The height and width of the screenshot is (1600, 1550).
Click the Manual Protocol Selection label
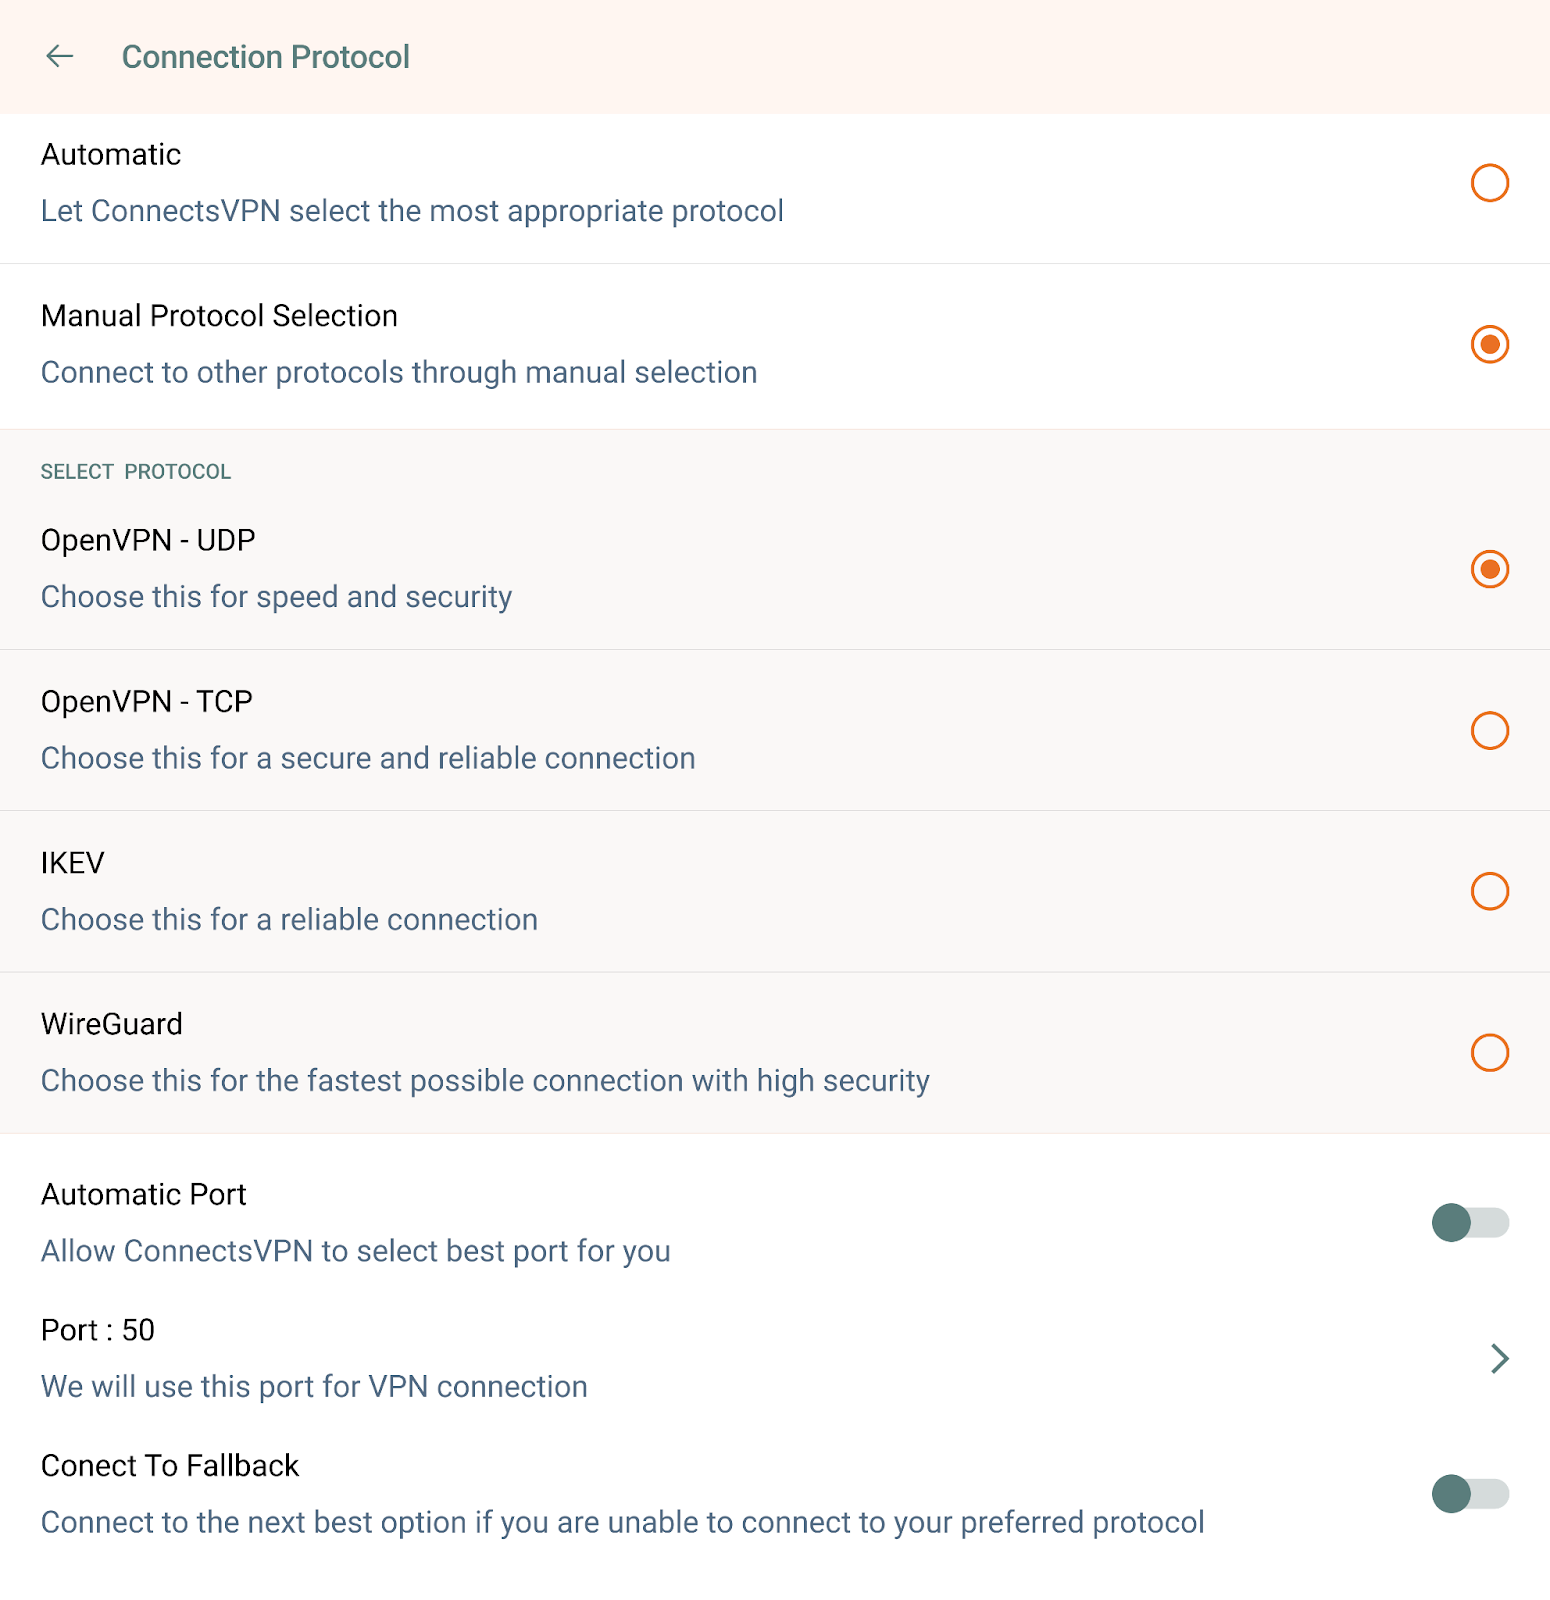pyautogui.click(x=219, y=316)
